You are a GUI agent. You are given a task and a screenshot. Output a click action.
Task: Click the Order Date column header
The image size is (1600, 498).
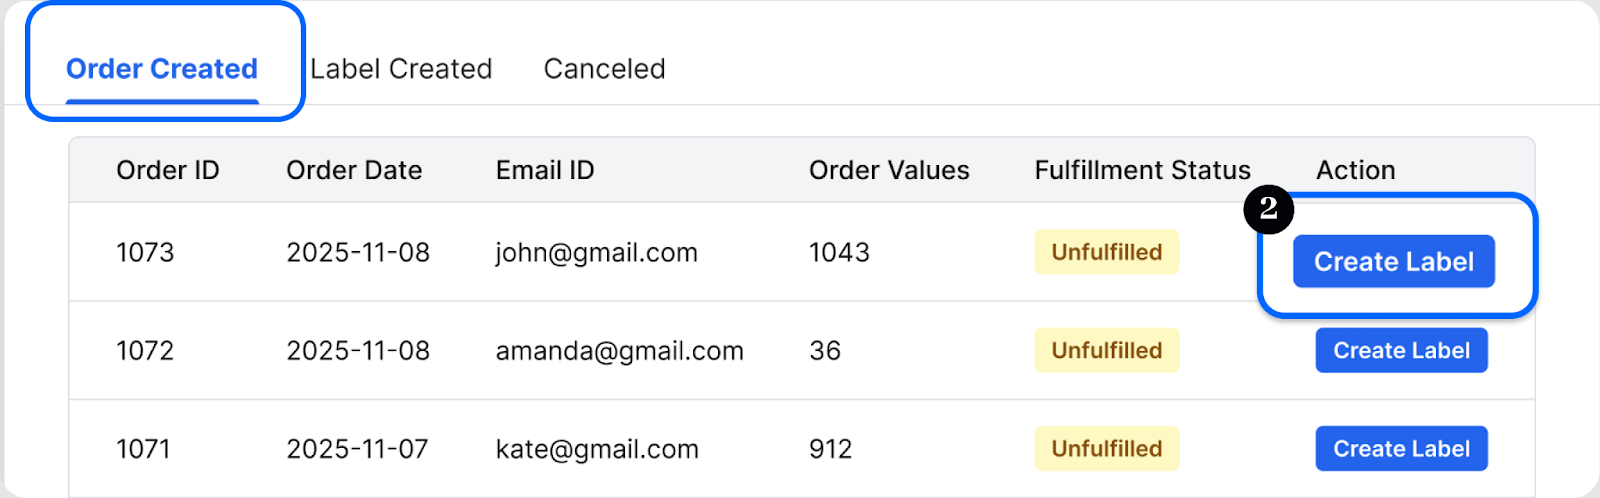click(354, 170)
